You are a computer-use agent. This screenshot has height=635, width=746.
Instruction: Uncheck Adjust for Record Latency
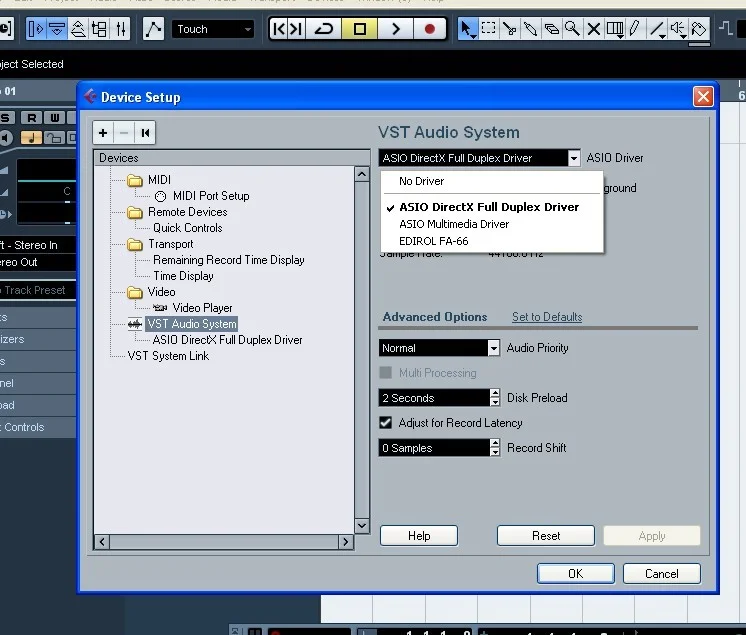click(x=386, y=423)
